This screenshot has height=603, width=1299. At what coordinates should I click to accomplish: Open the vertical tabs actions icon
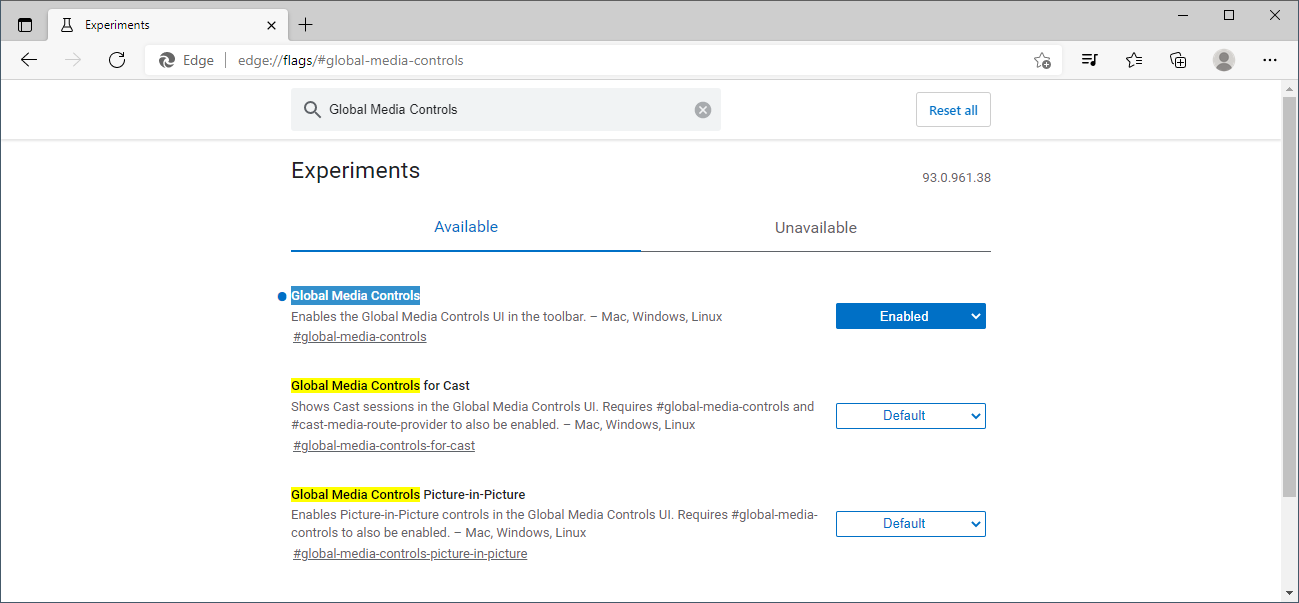click(25, 25)
